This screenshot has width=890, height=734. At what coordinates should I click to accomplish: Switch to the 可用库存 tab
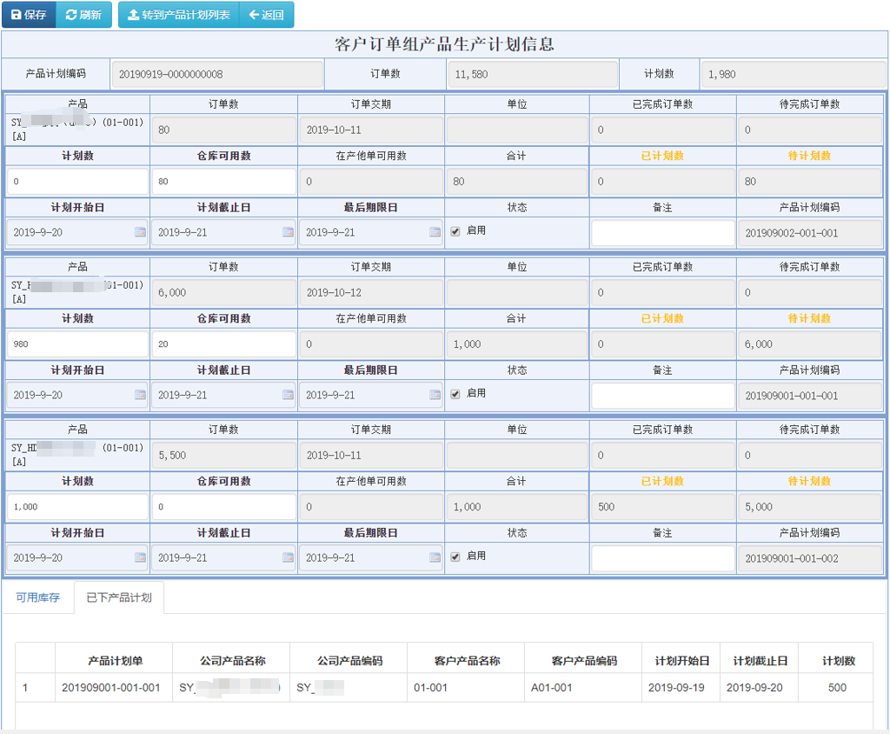38,598
